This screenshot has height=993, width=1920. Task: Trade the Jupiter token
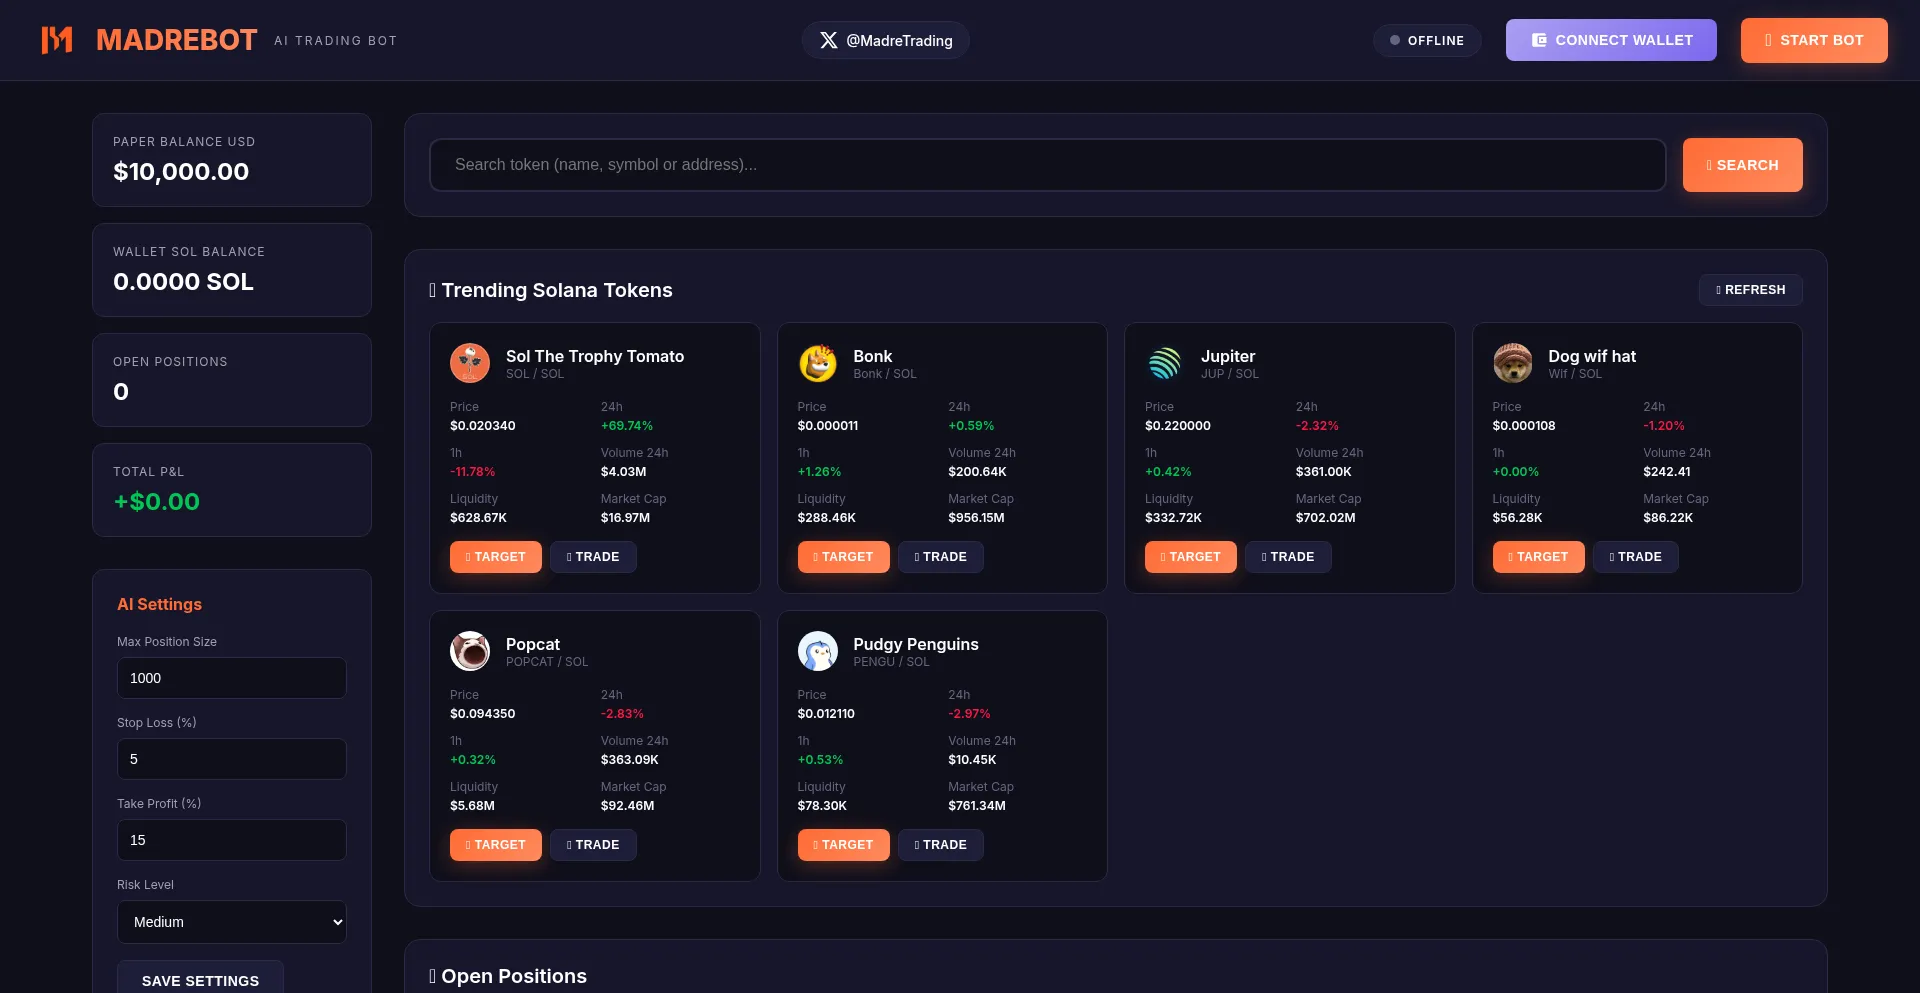pos(1288,557)
